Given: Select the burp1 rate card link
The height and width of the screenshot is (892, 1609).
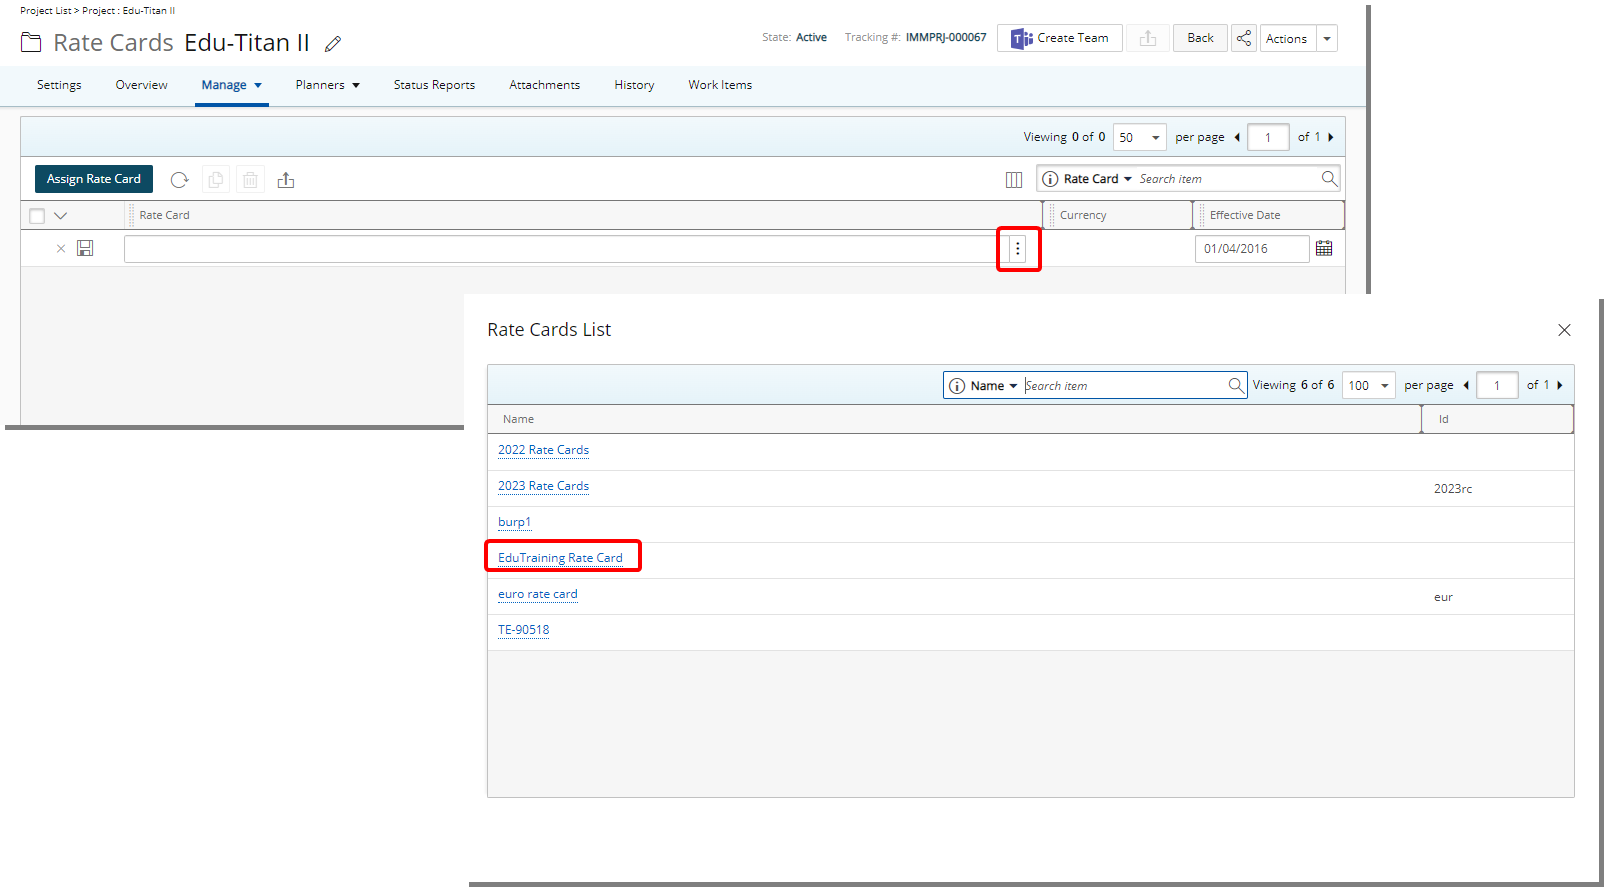Looking at the screenshot, I should [x=514, y=522].
